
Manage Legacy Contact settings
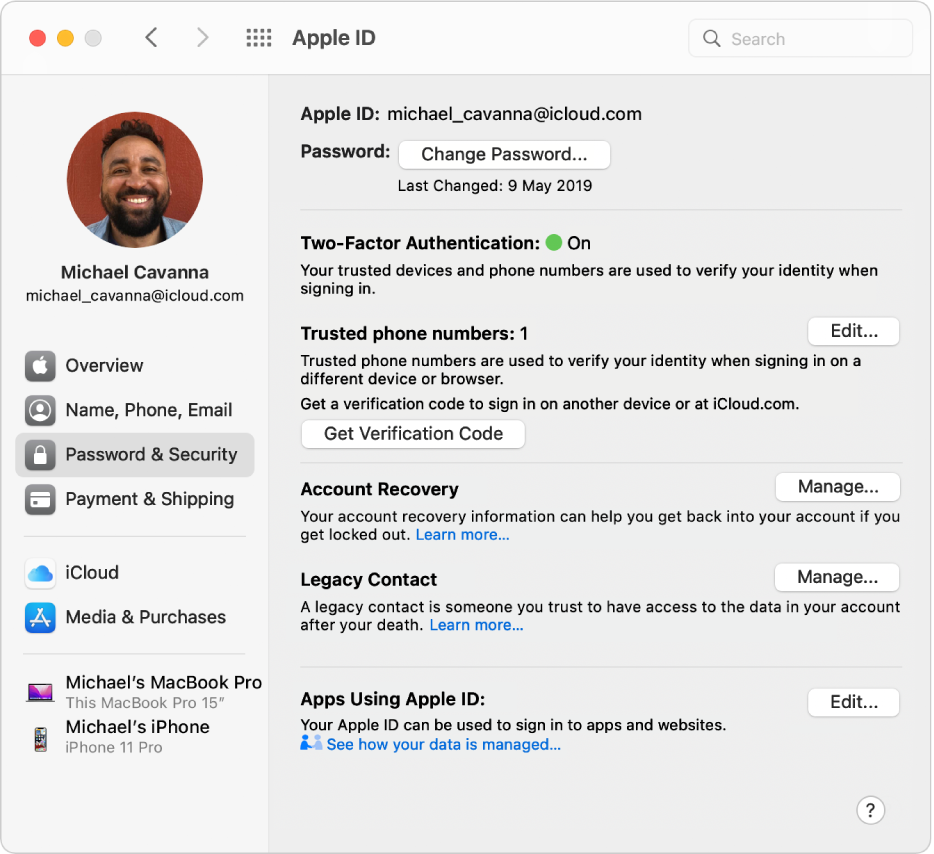point(837,577)
